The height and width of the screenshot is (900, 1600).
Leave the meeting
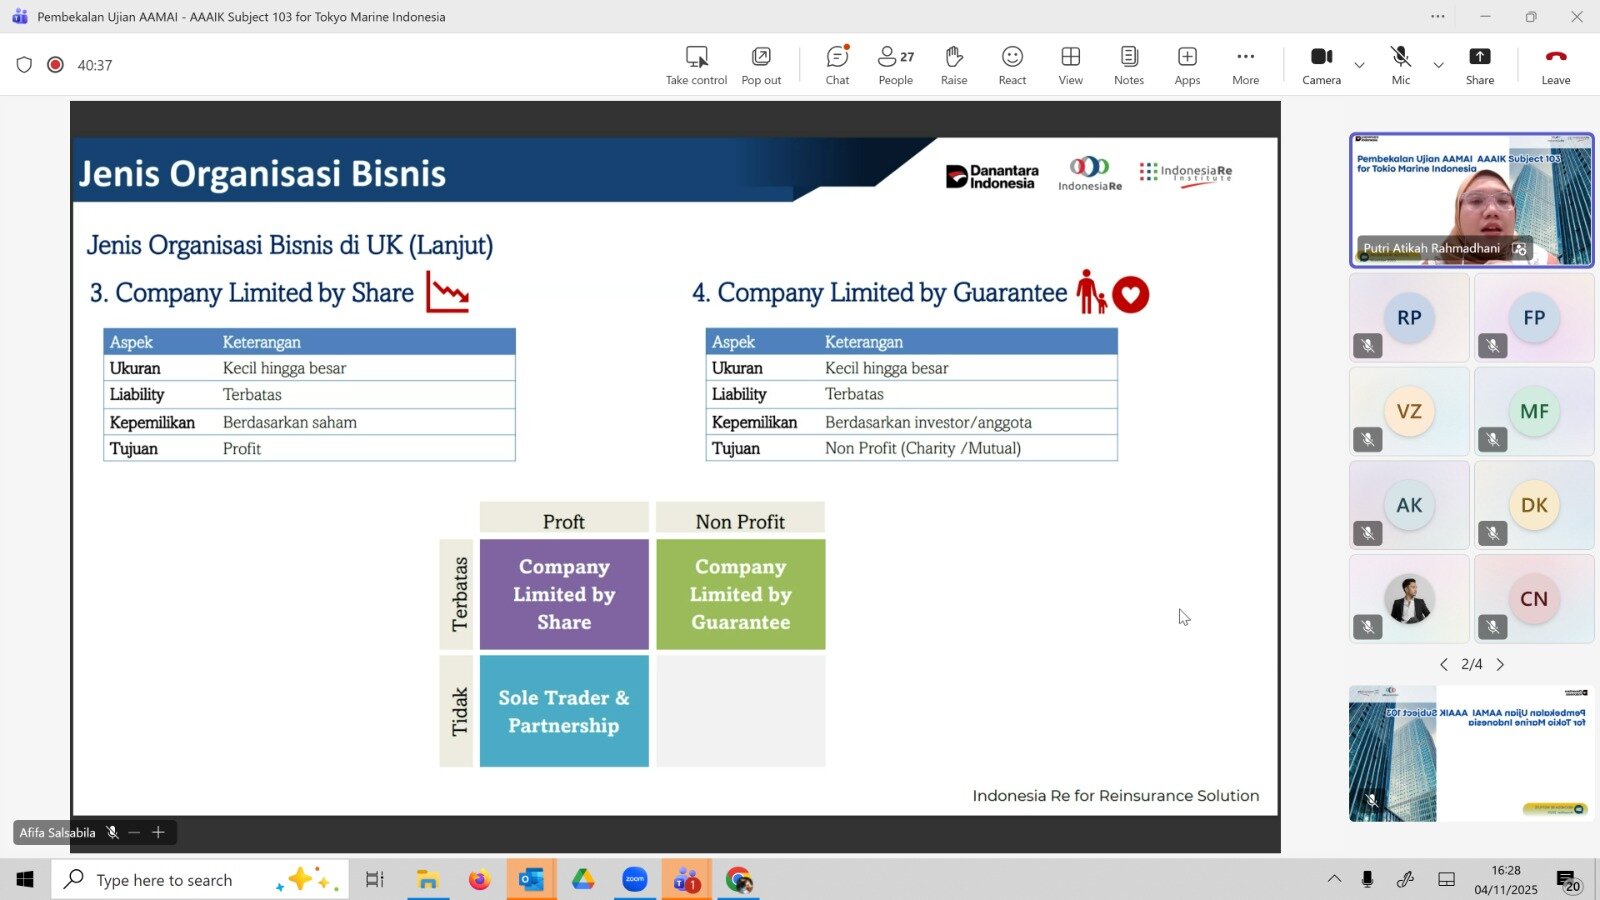tap(1555, 65)
